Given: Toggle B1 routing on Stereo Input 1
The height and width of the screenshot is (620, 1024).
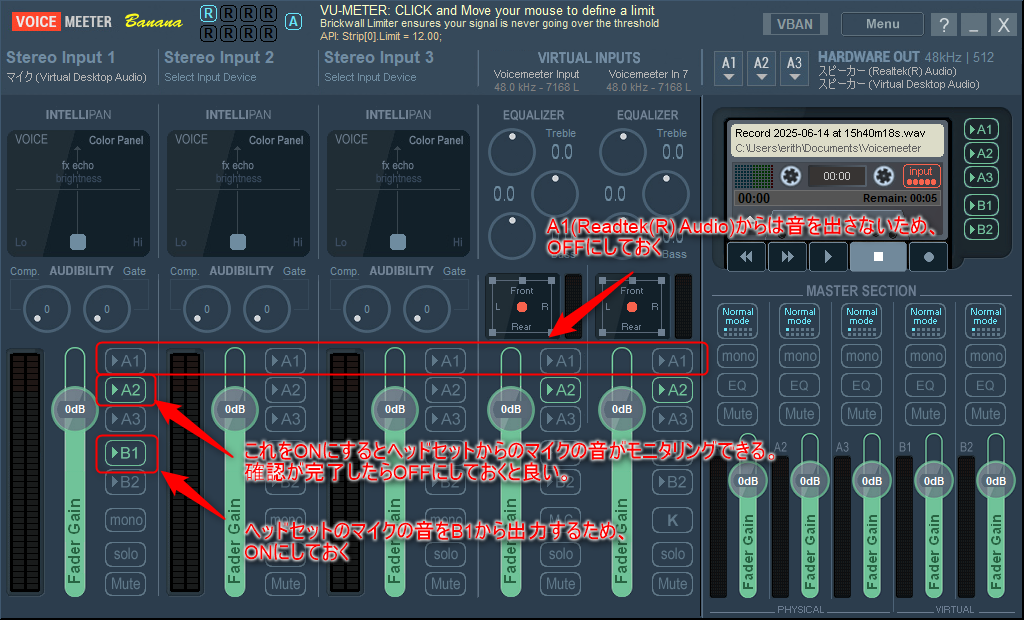Looking at the screenshot, I should [125, 453].
